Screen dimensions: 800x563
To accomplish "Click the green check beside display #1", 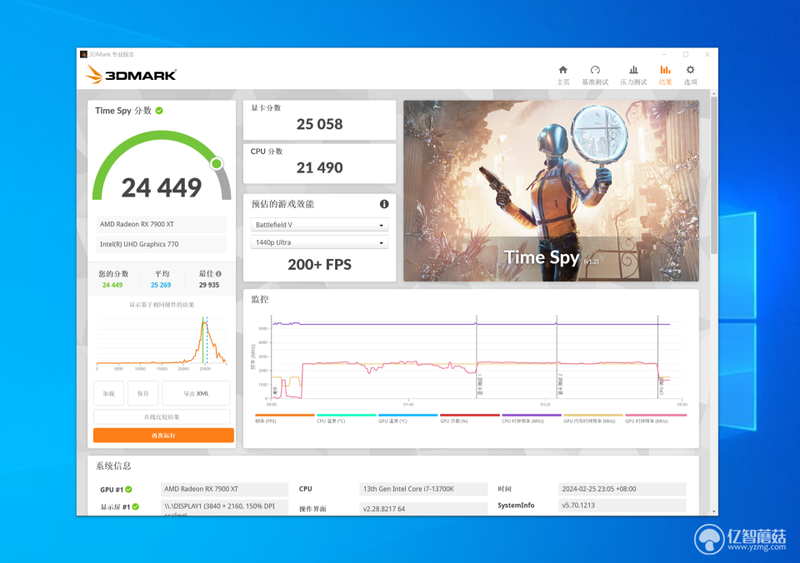I will tap(135, 507).
